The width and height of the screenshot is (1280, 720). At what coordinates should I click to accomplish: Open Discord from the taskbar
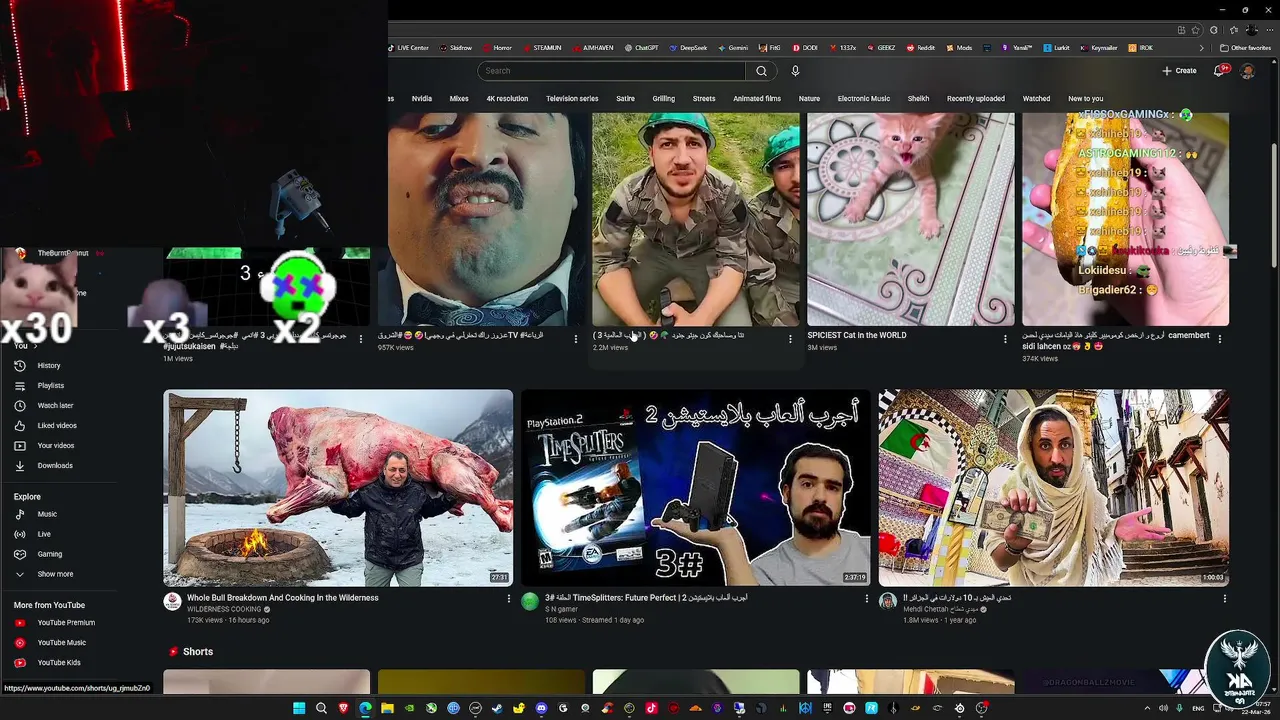click(541, 708)
